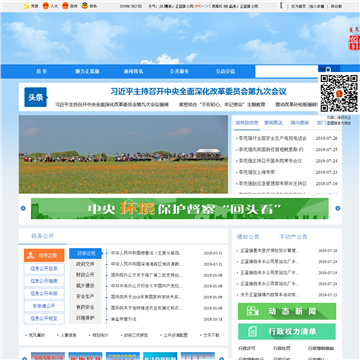Select the 环境保护 category
Image resolution: width=360 pixels, height=360 pixels.
[x=85, y=318]
